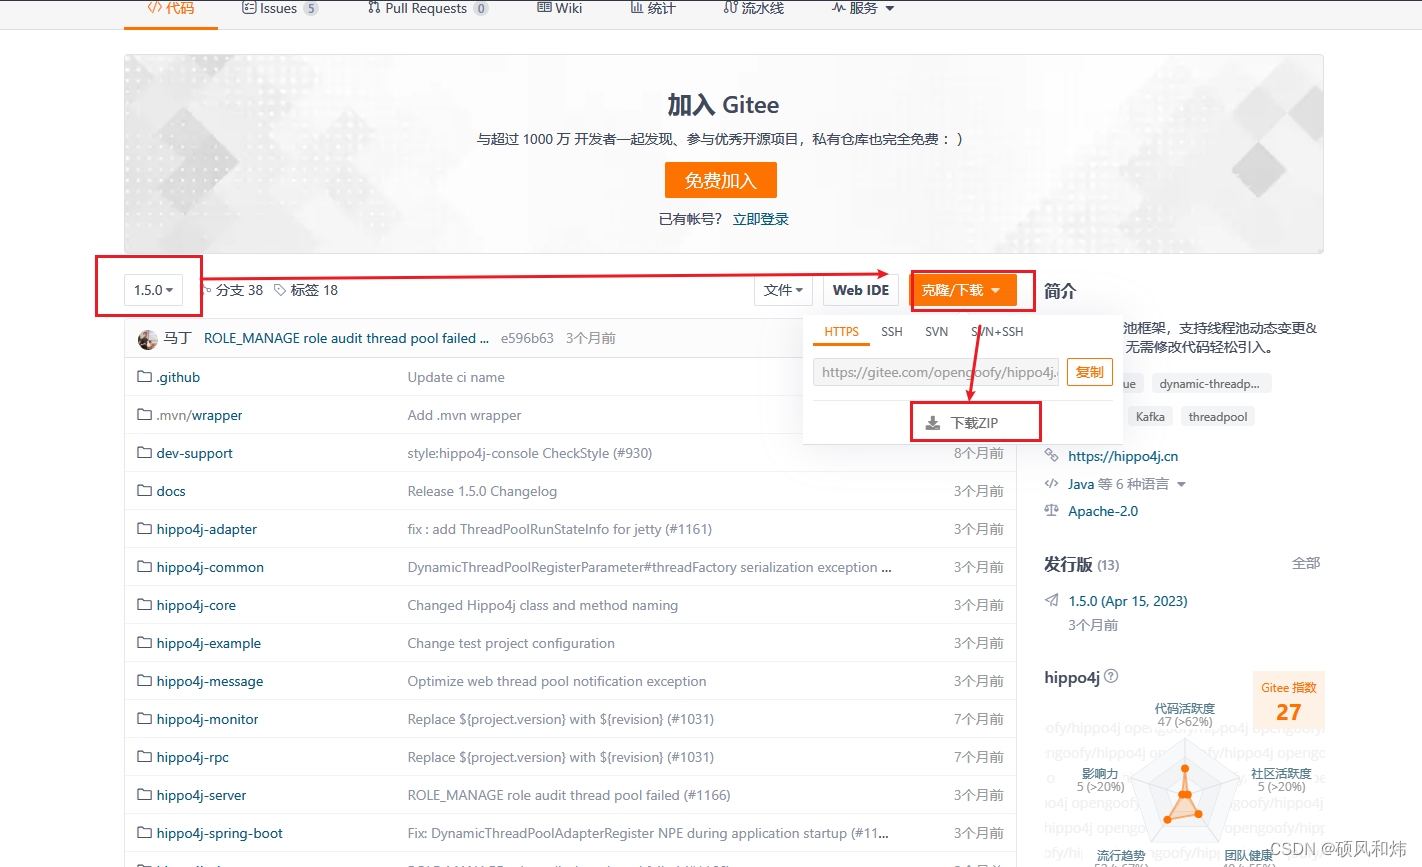Screen dimensions: 1422x867
Task: Click the download icon beside 下载ZIP
Action: coord(933,423)
